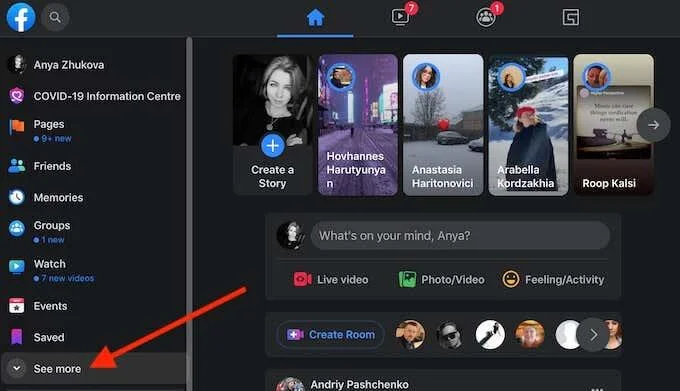Open Memories in the sidebar
The image size is (680, 391).
click(58, 198)
